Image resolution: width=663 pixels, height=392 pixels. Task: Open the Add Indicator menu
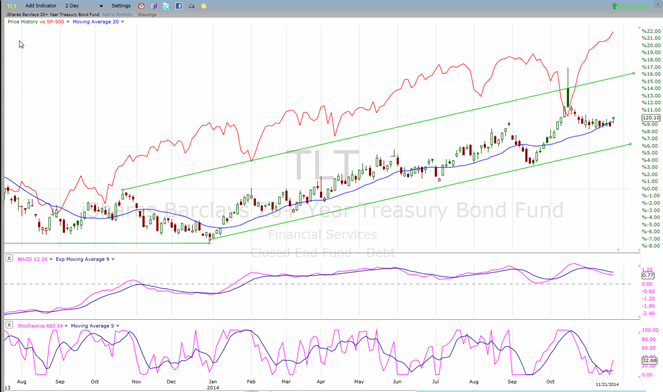coord(41,6)
